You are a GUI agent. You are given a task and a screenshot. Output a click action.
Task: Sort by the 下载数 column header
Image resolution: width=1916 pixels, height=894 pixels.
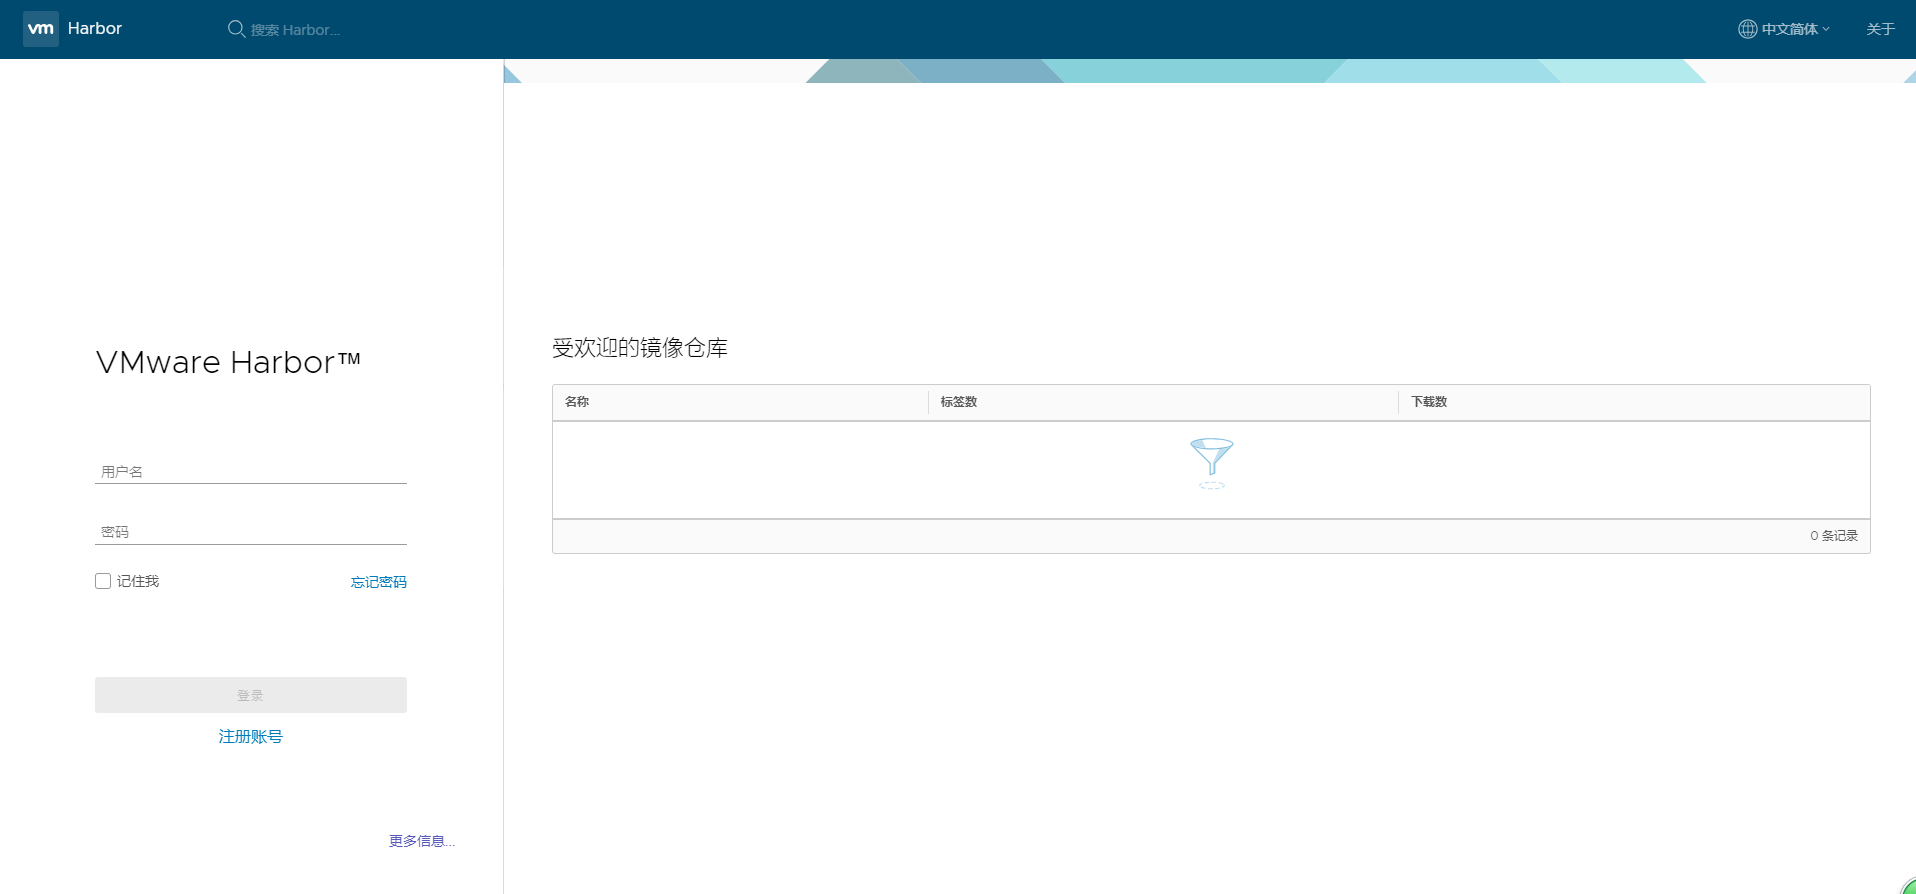point(1429,402)
